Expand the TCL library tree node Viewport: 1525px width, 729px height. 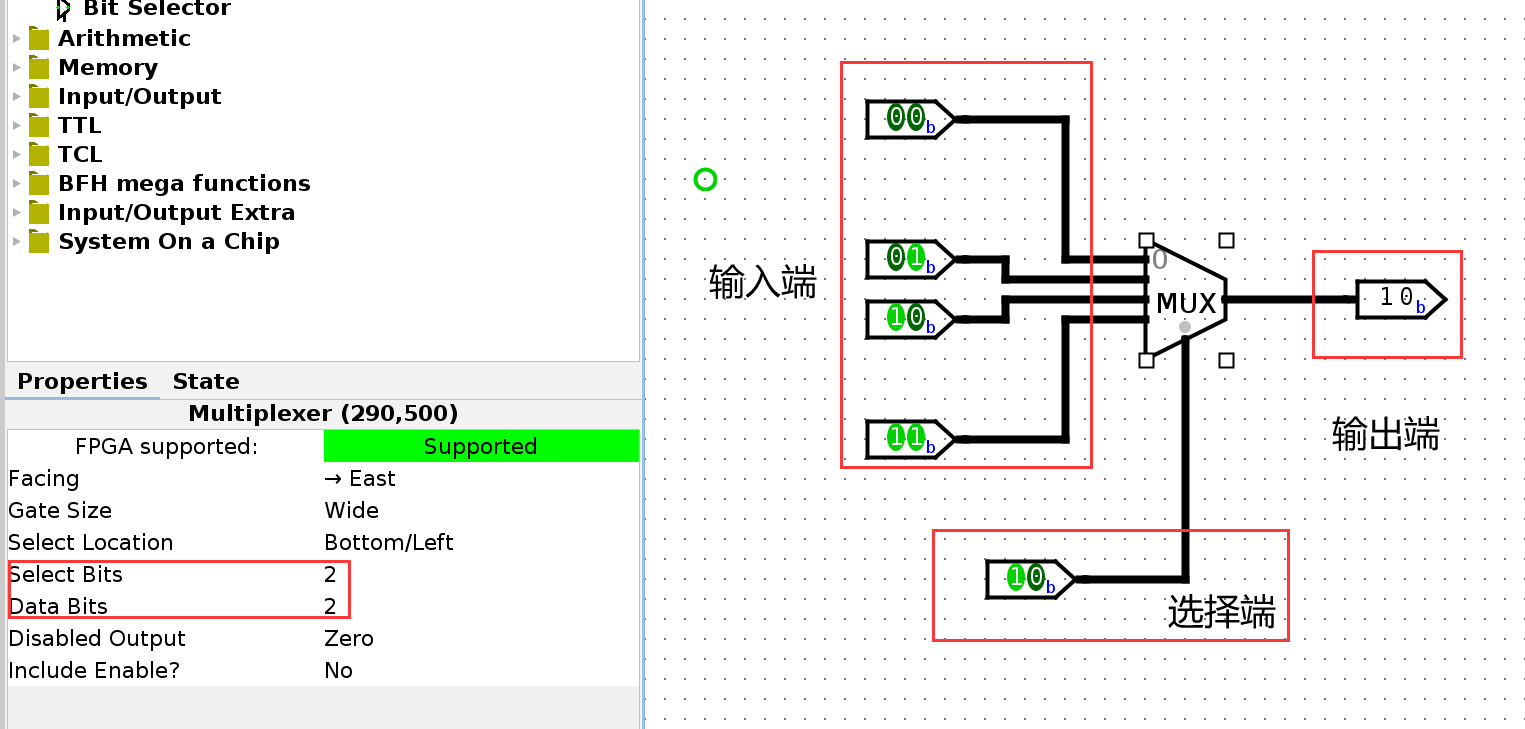pos(16,155)
